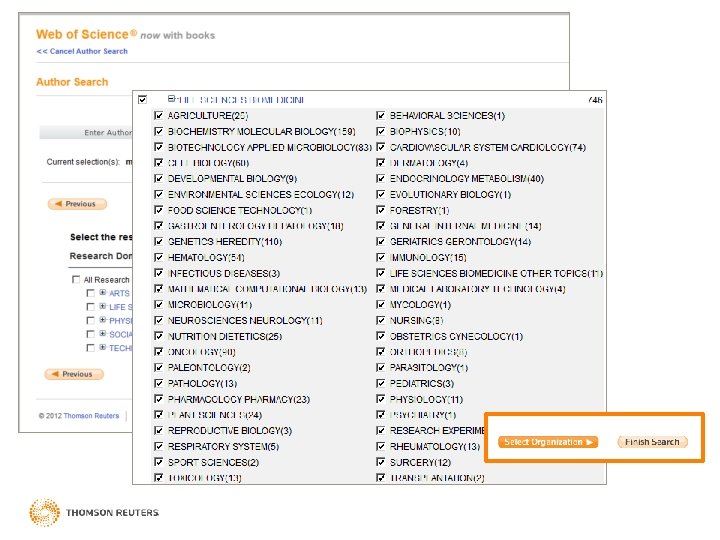Click the PARASITOLOGY(1) label
720x540 pixels.
(x=429, y=368)
